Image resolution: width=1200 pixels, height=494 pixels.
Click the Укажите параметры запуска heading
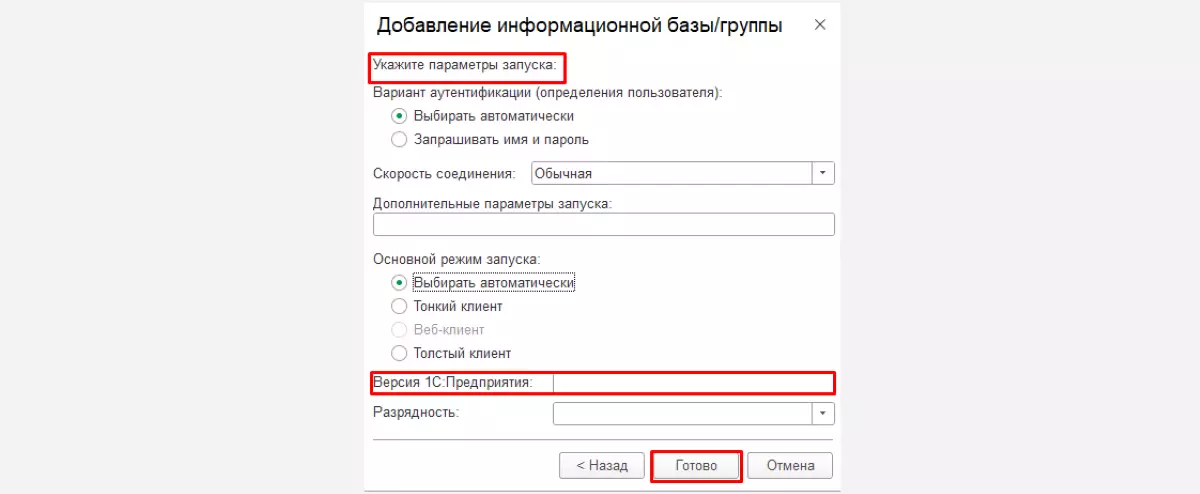click(x=464, y=68)
